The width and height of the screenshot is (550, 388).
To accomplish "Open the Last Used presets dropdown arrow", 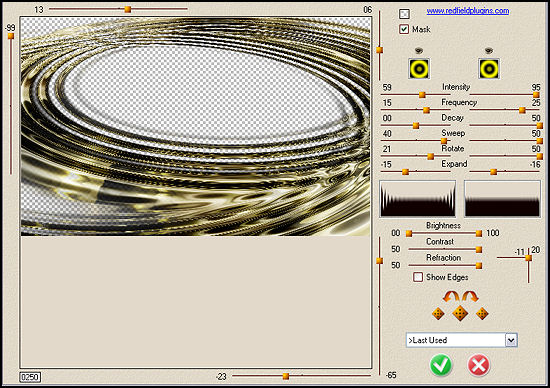I will (511, 340).
